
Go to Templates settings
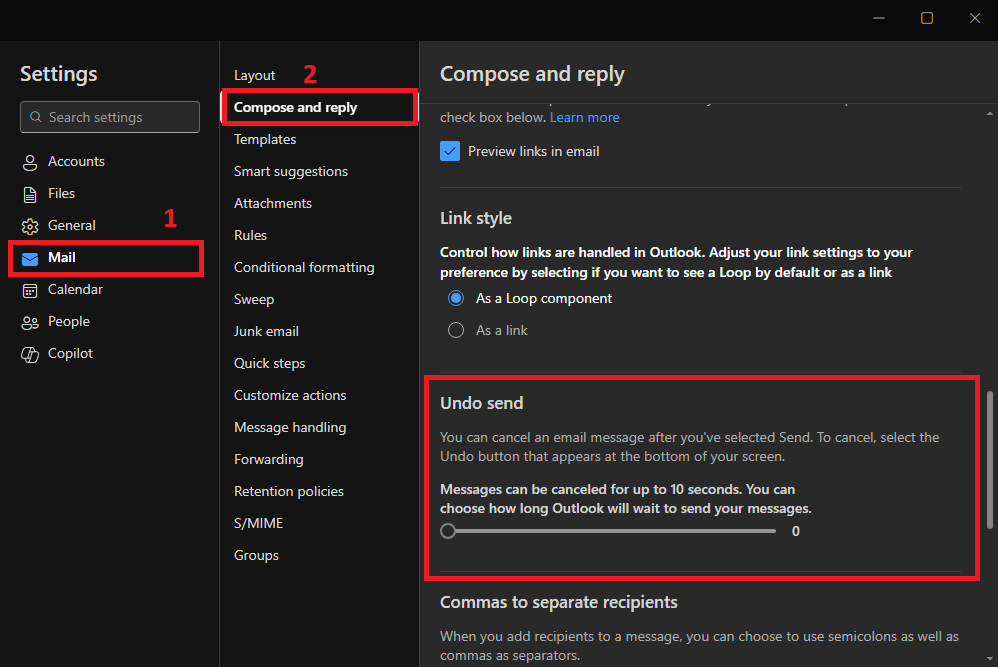tap(265, 139)
